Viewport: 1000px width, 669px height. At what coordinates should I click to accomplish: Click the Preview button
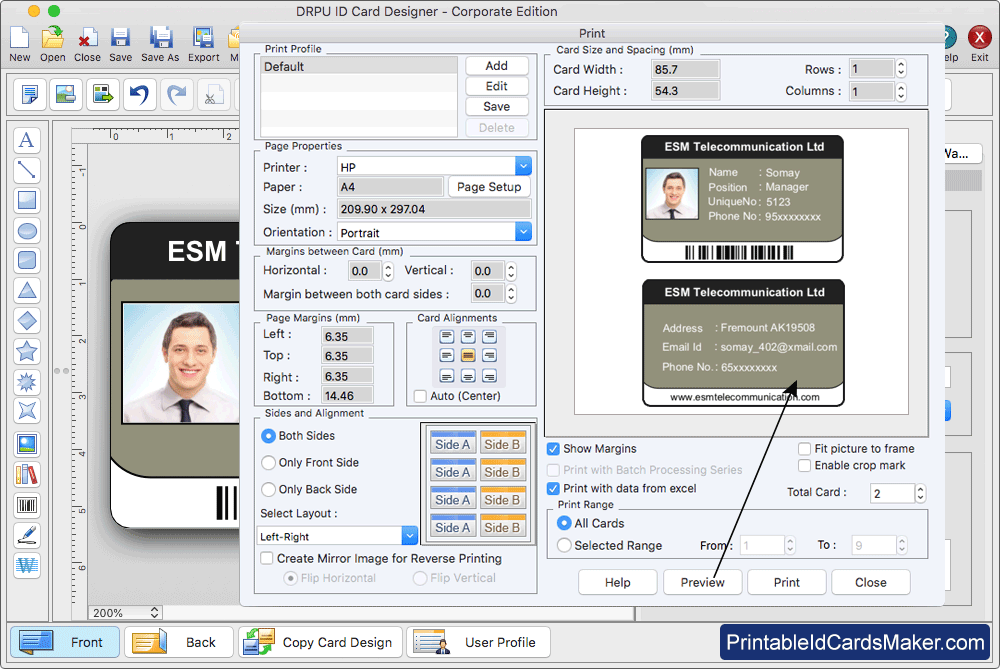point(702,582)
